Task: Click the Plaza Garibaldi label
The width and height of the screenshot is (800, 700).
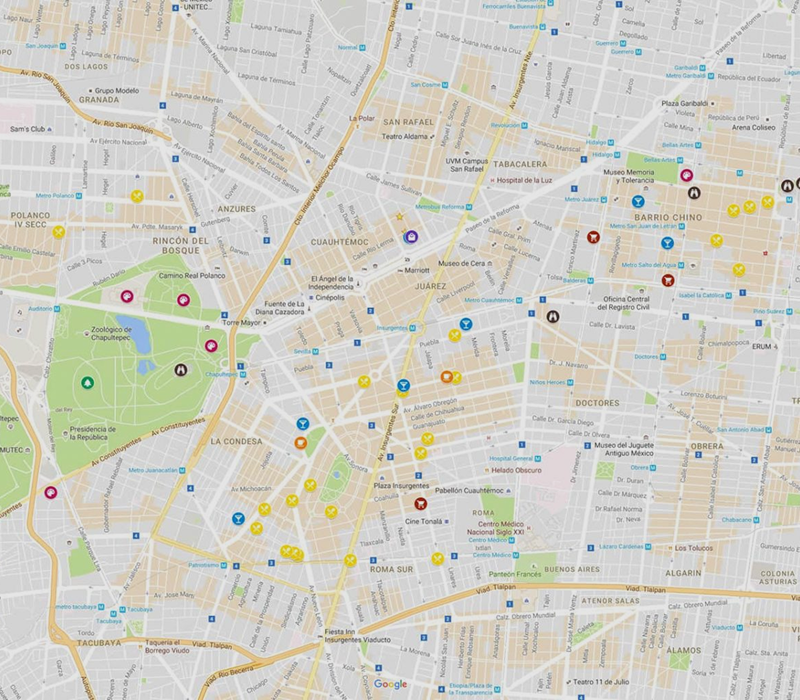Action: click(684, 103)
